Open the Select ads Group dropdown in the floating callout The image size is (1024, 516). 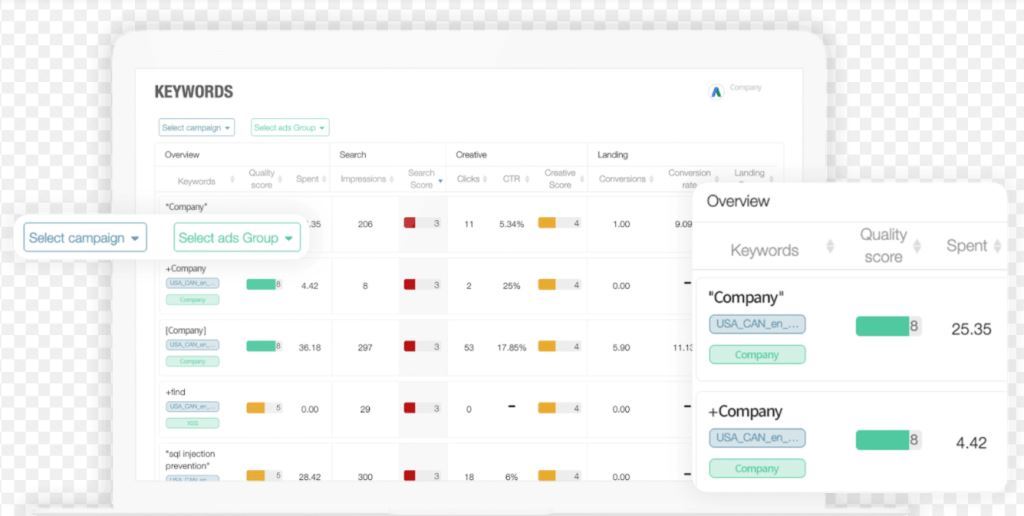(x=237, y=238)
